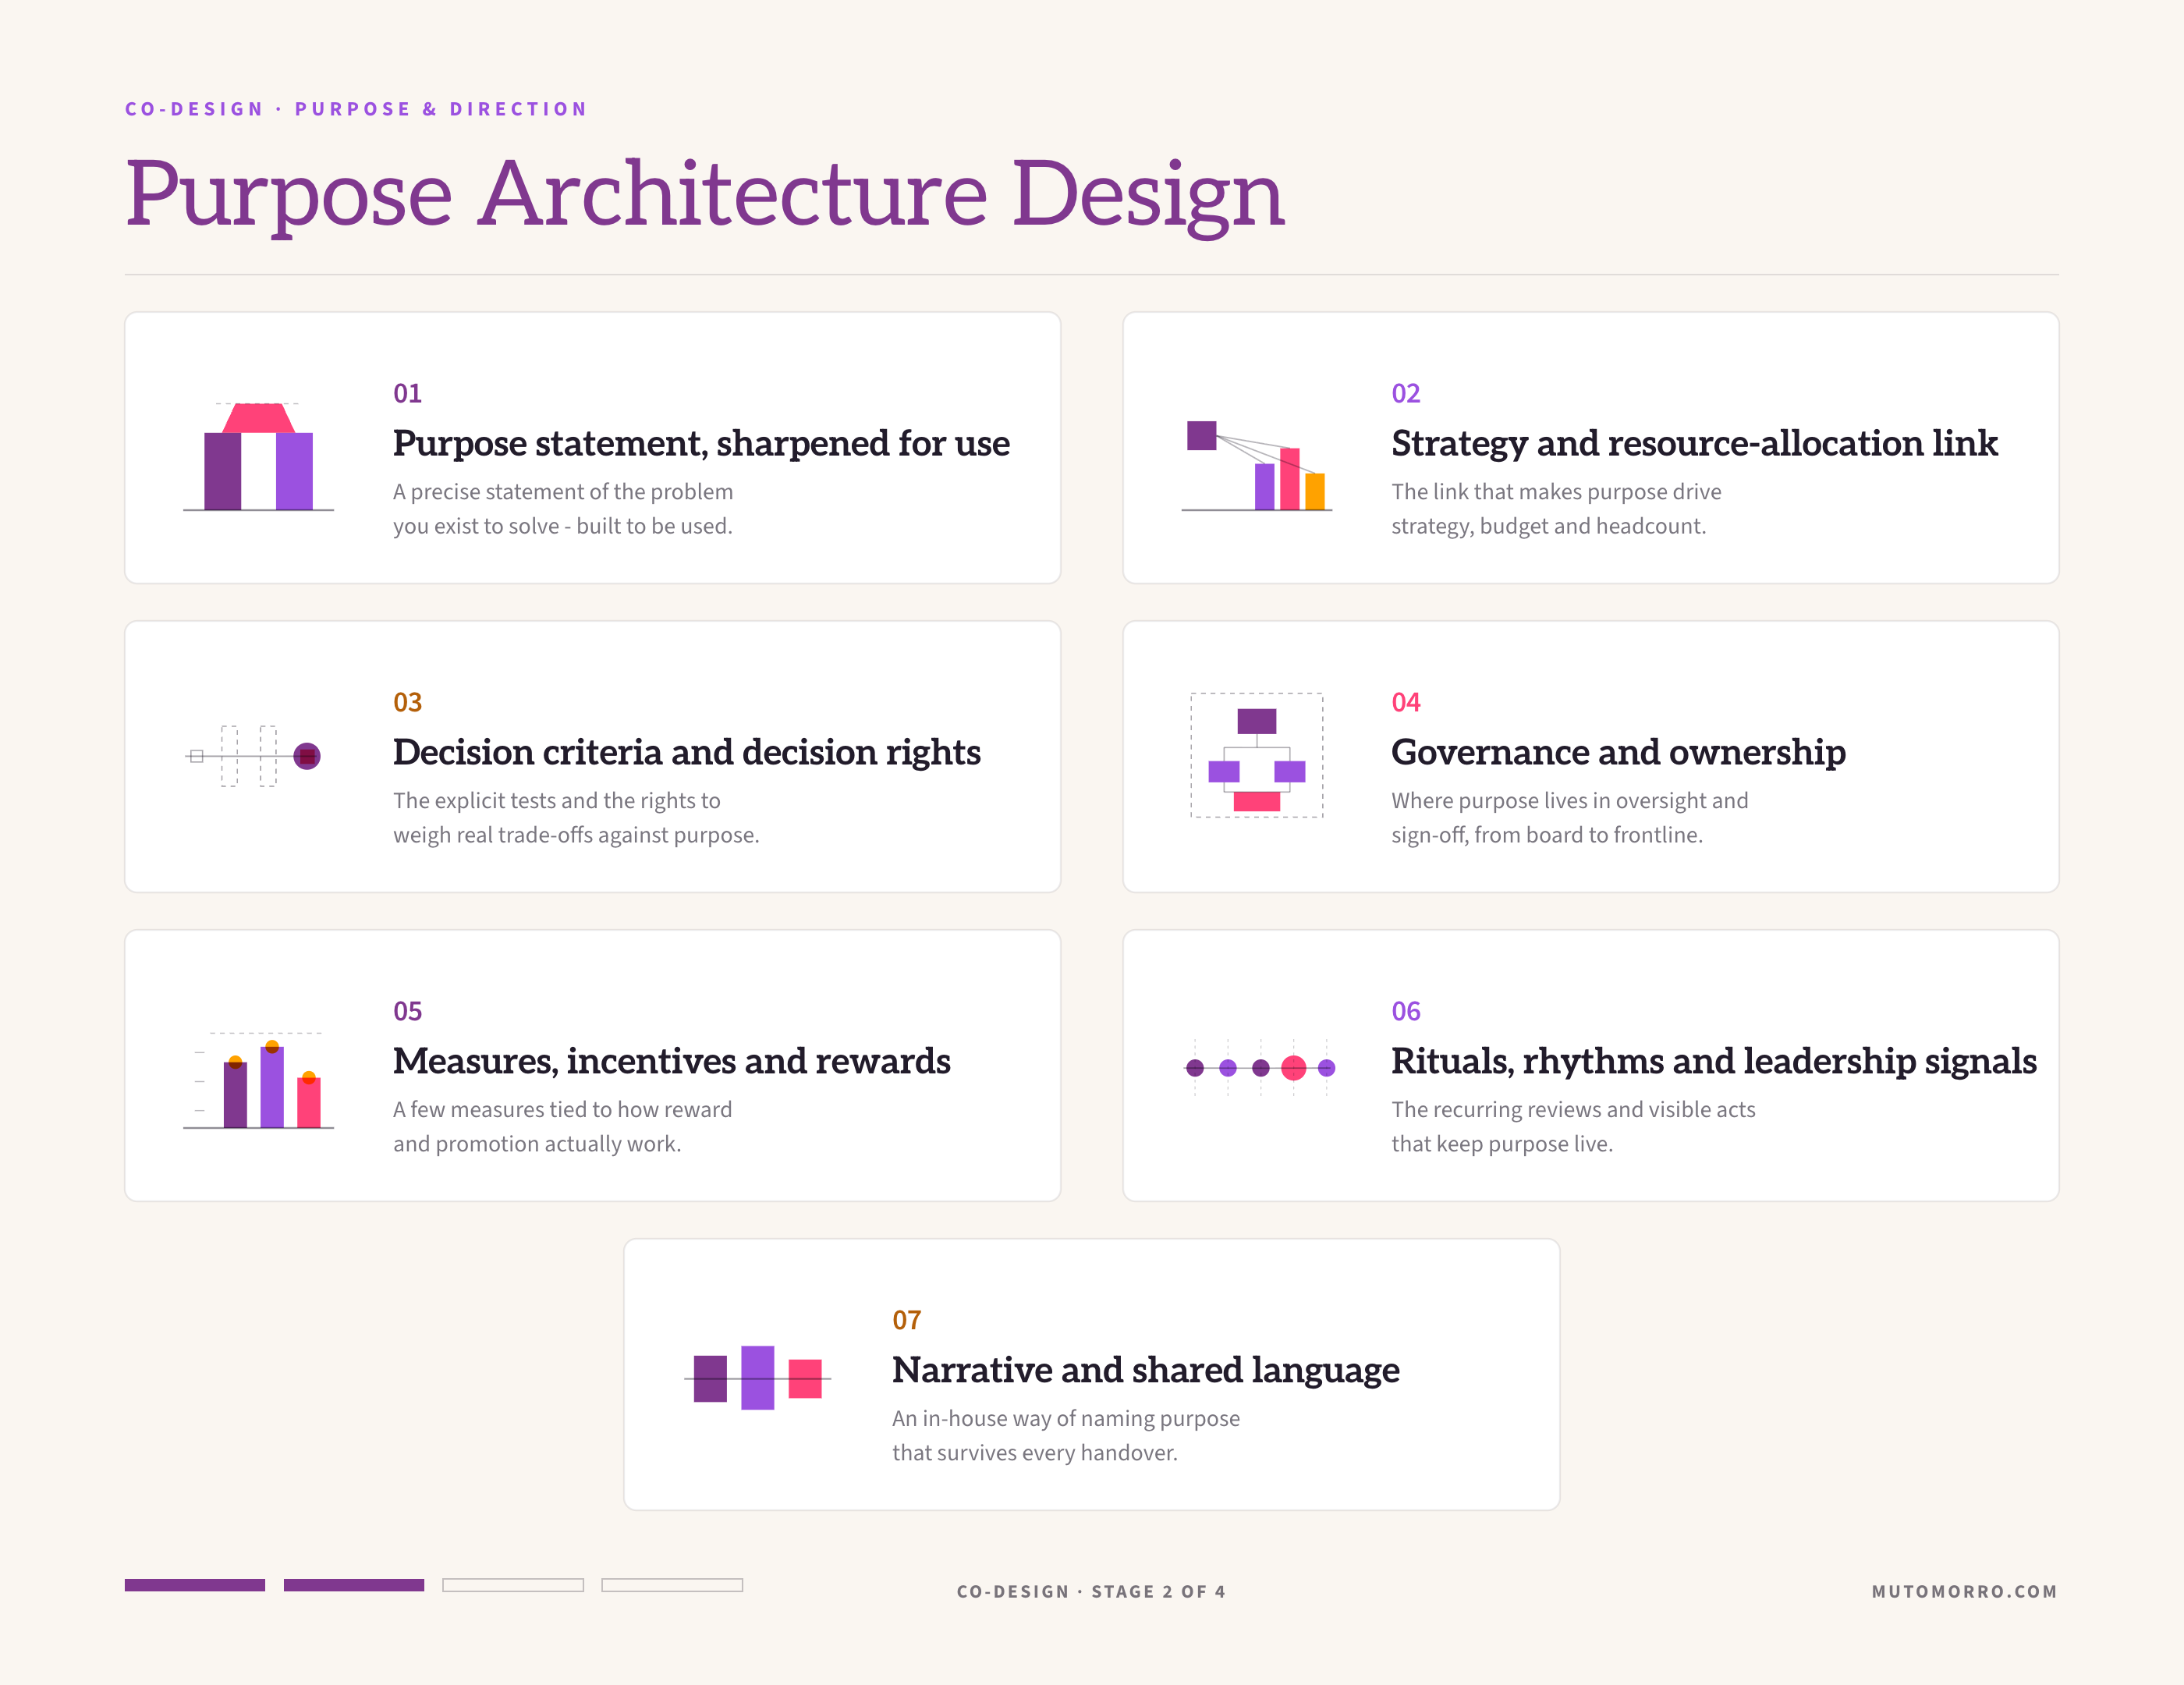This screenshot has height=1685, width=2184.
Task: Click 'that survives every handover.' line
Action: [1035, 1453]
